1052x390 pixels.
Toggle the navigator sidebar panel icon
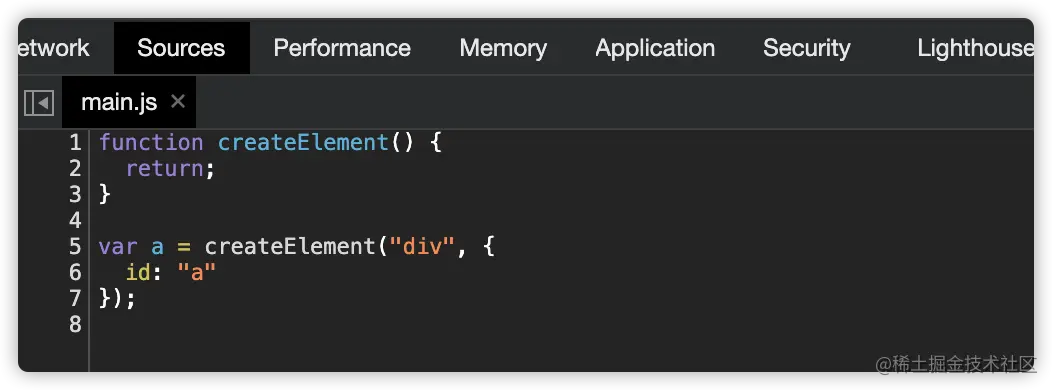(39, 103)
